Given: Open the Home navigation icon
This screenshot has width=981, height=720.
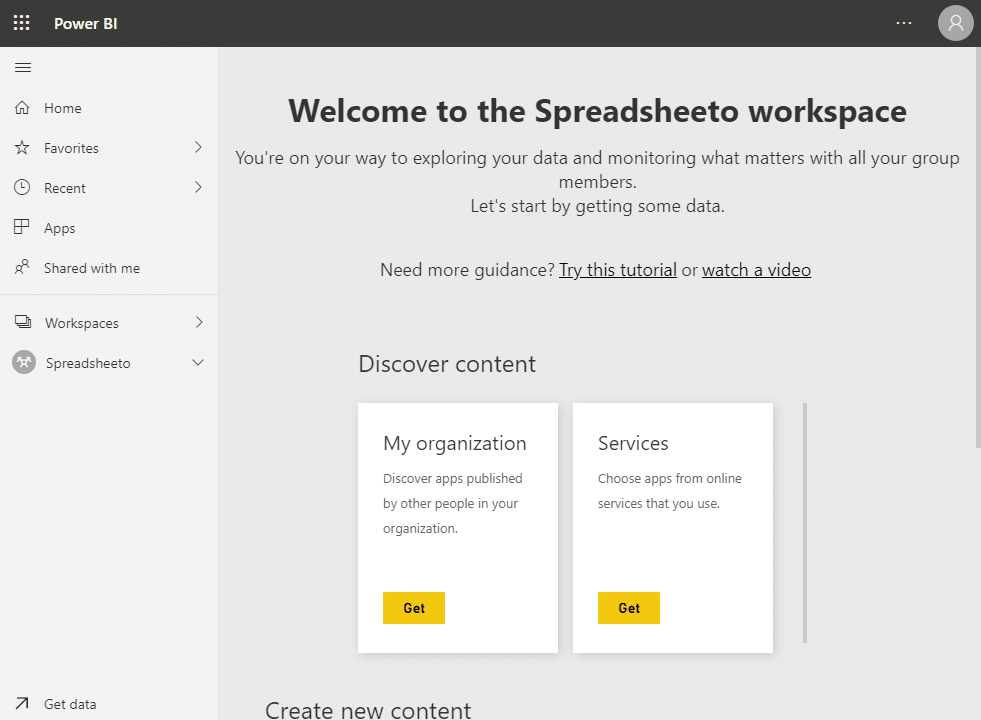Looking at the screenshot, I should pos(22,107).
